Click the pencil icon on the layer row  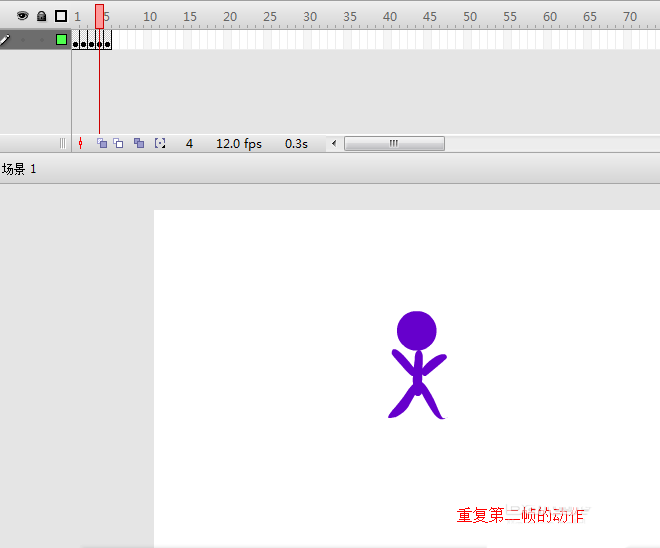[x=5, y=40]
